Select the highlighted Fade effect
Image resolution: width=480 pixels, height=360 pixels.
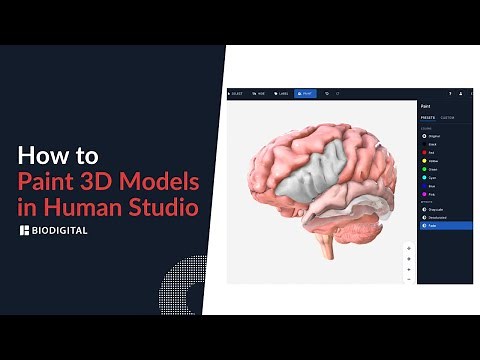tap(446, 226)
